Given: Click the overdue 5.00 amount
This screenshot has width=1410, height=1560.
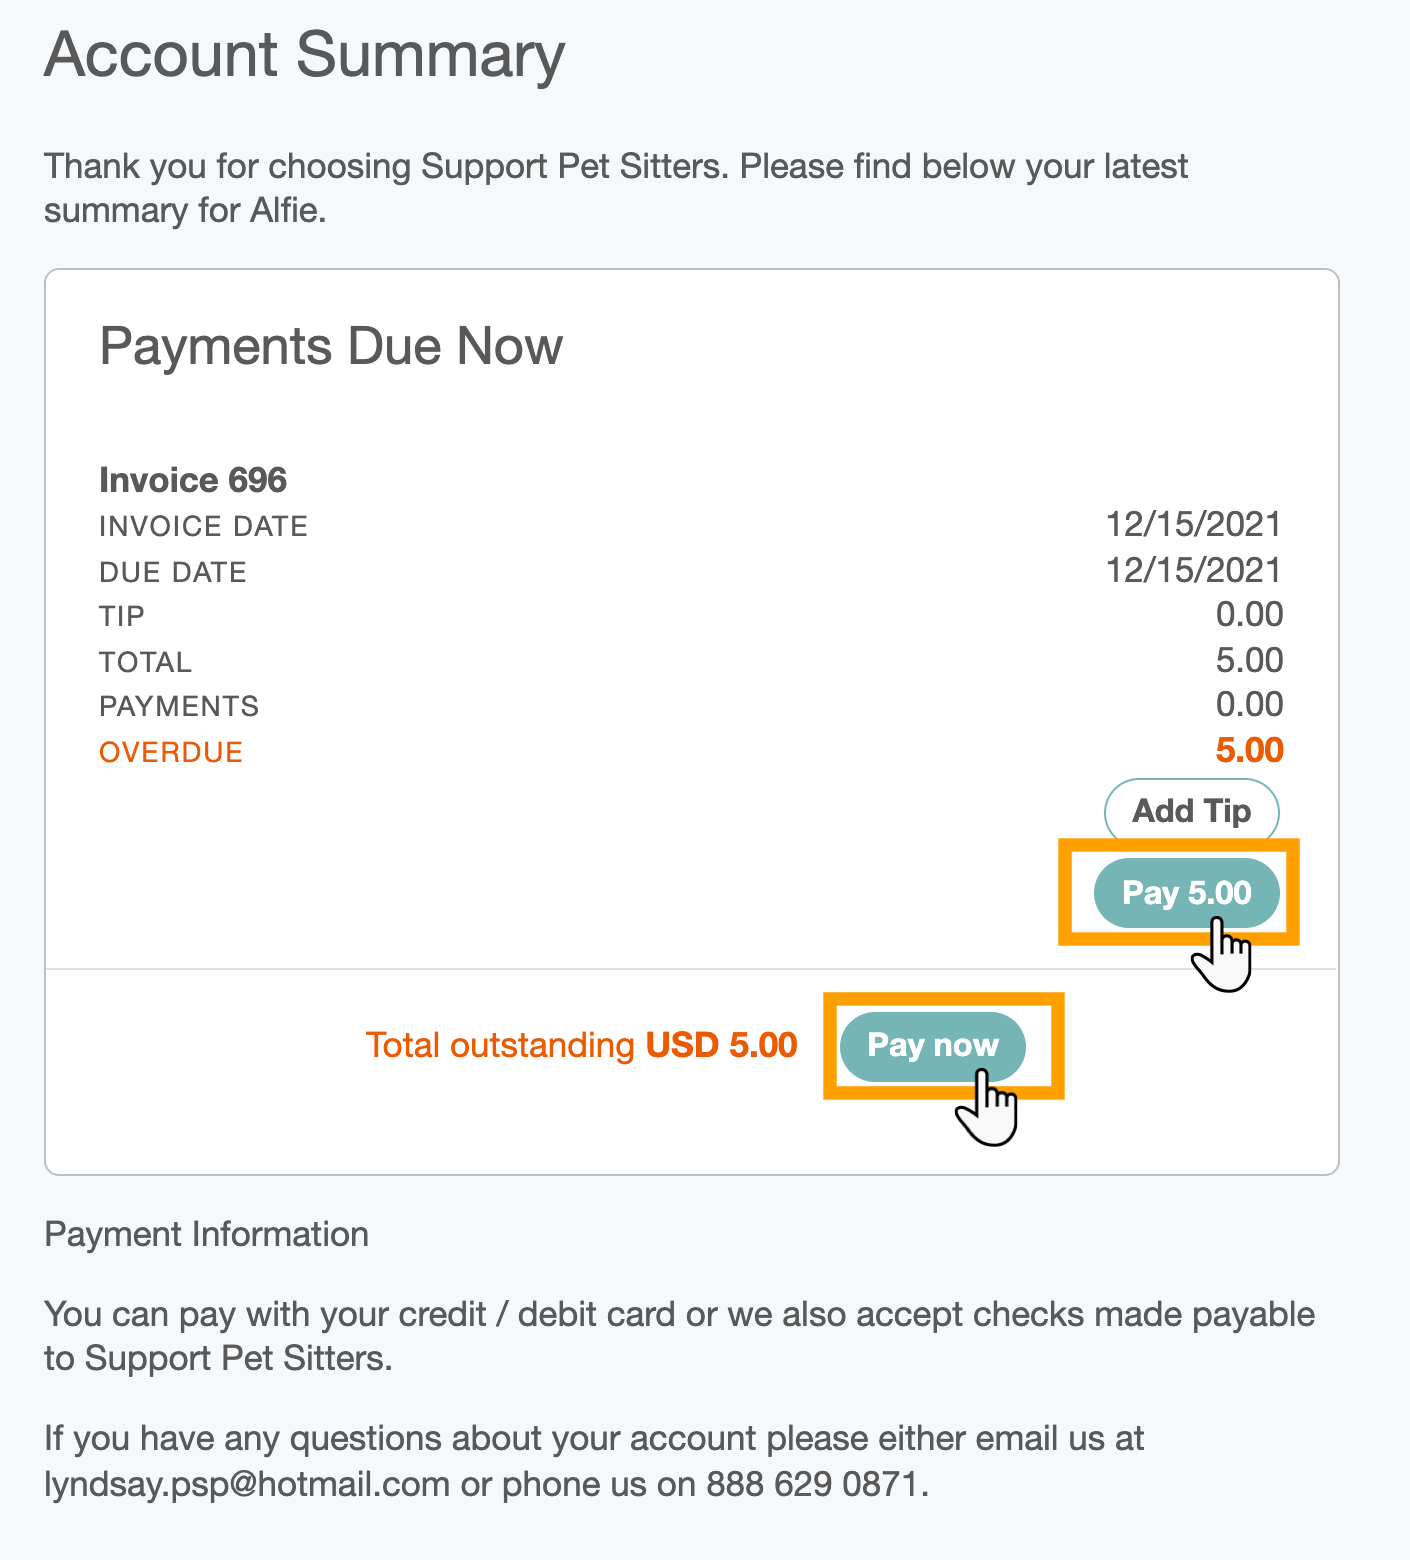Looking at the screenshot, I should pyautogui.click(x=1249, y=750).
